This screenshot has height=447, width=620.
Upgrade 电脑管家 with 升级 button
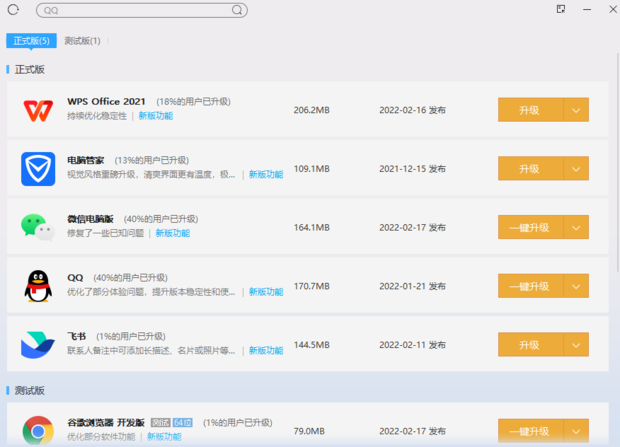pyautogui.click(x=530, y=168)
